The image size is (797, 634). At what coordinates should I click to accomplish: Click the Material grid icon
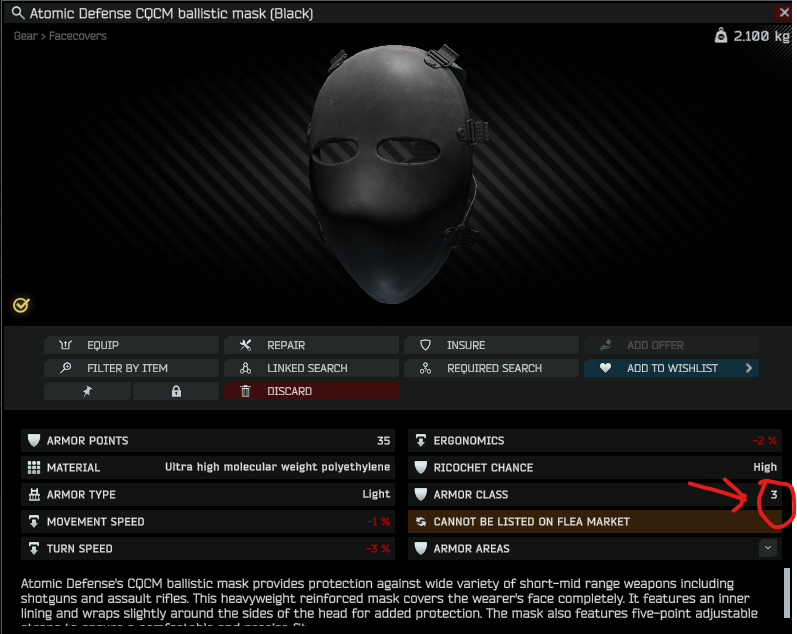point(34,468)
